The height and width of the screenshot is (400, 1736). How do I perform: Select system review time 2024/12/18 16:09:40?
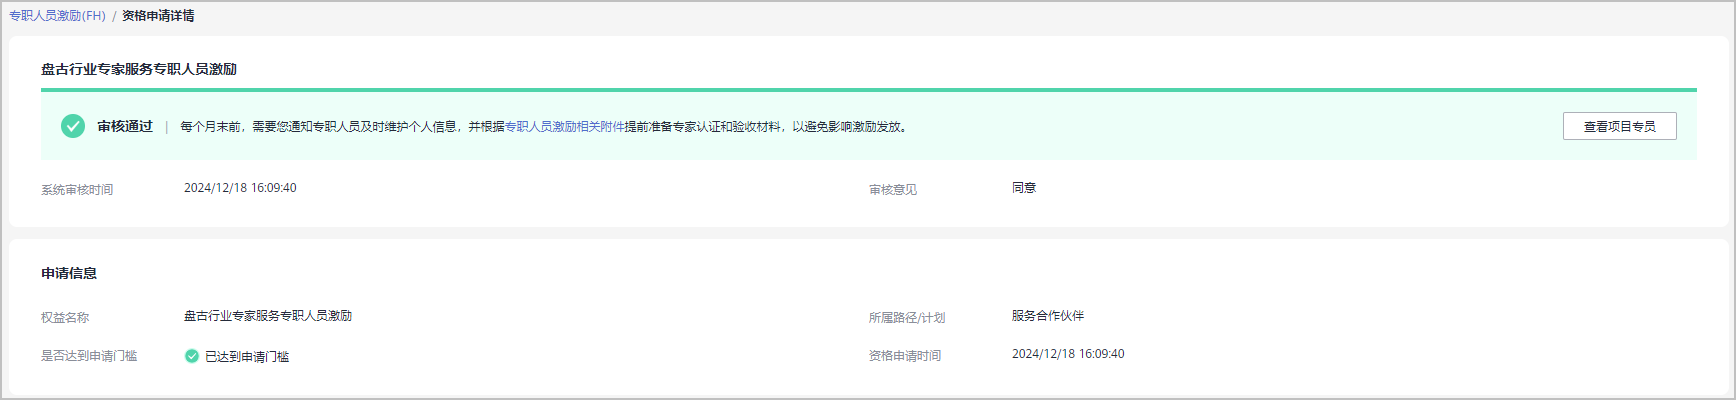click(240, 188)
